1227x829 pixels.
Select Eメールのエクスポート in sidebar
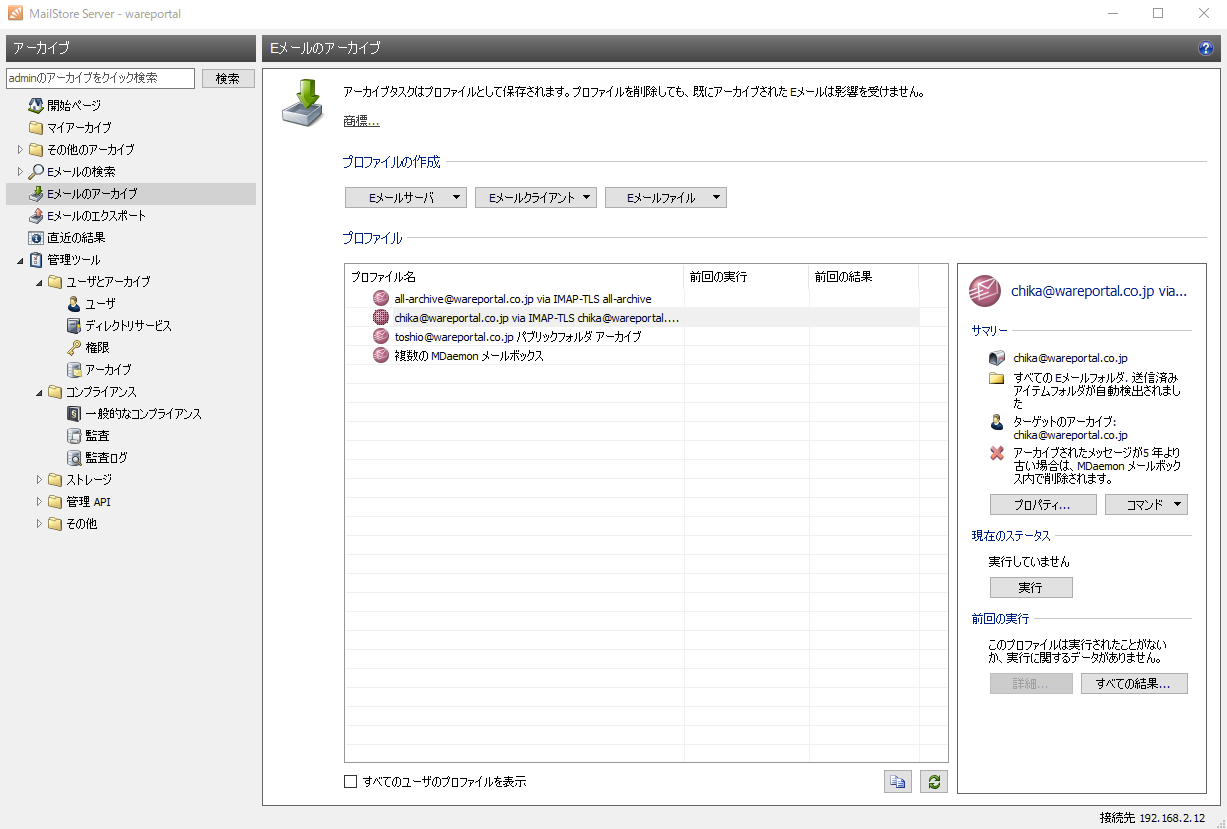click(96, 216)
